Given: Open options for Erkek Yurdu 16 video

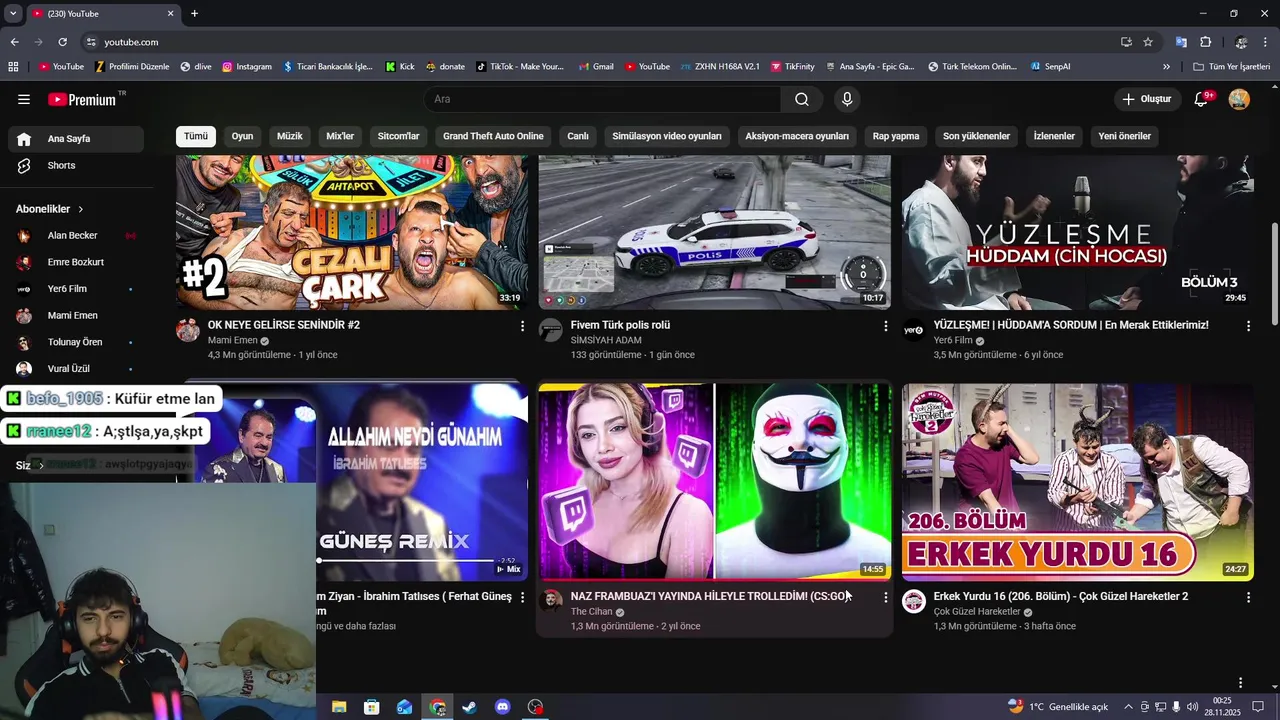Looking at the screenshot, I should [x=1248, y=597].
